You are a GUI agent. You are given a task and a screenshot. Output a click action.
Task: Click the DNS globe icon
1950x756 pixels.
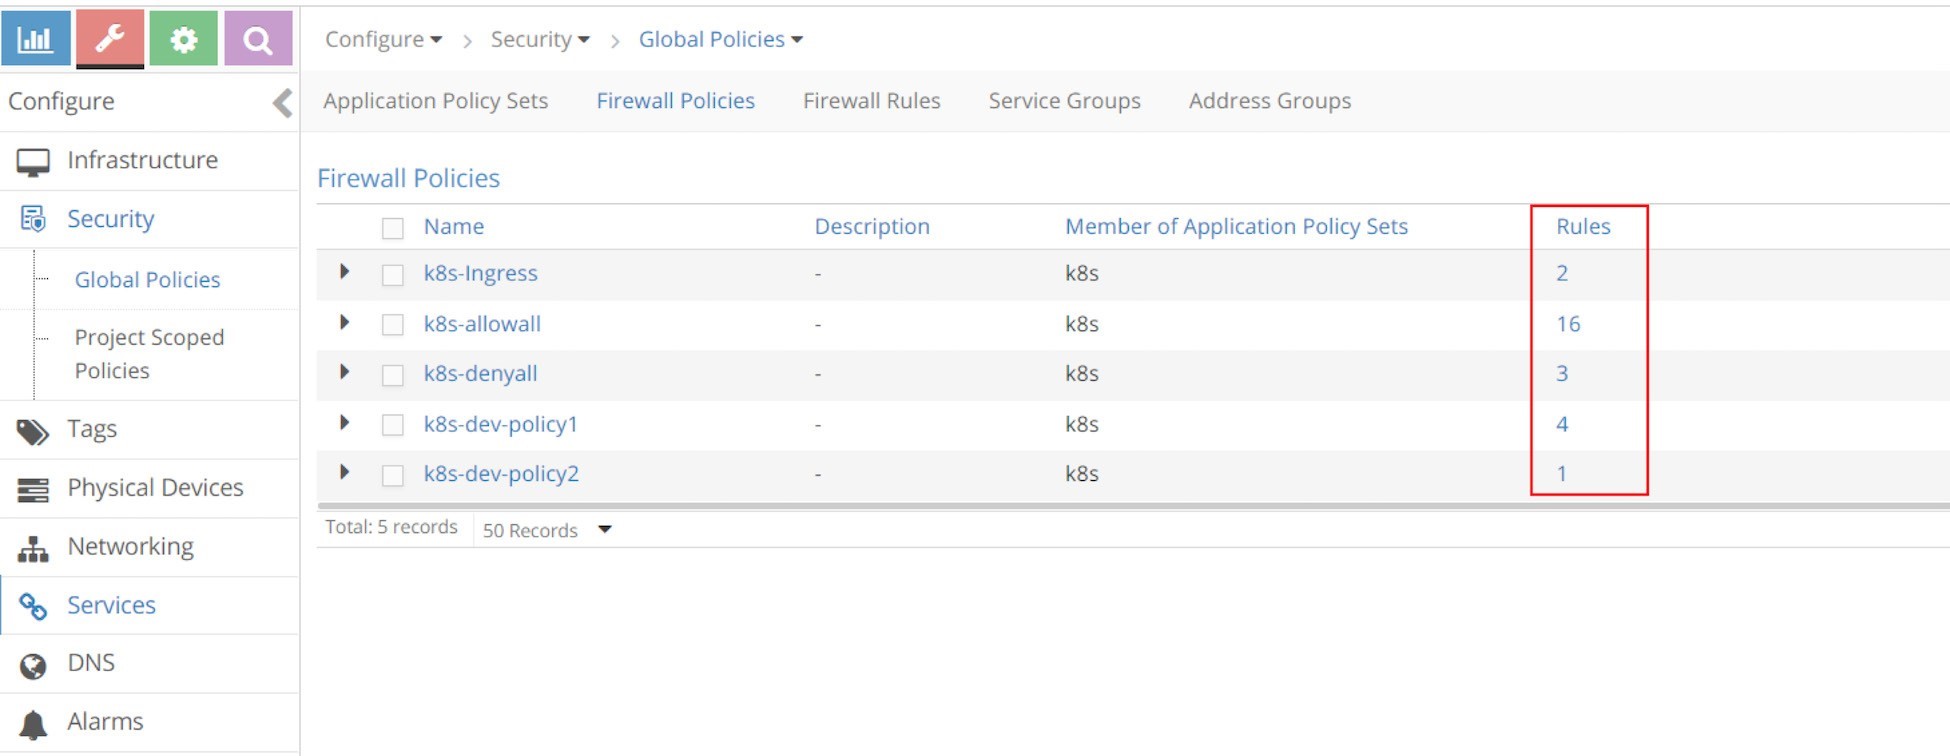tap(33, 665)
